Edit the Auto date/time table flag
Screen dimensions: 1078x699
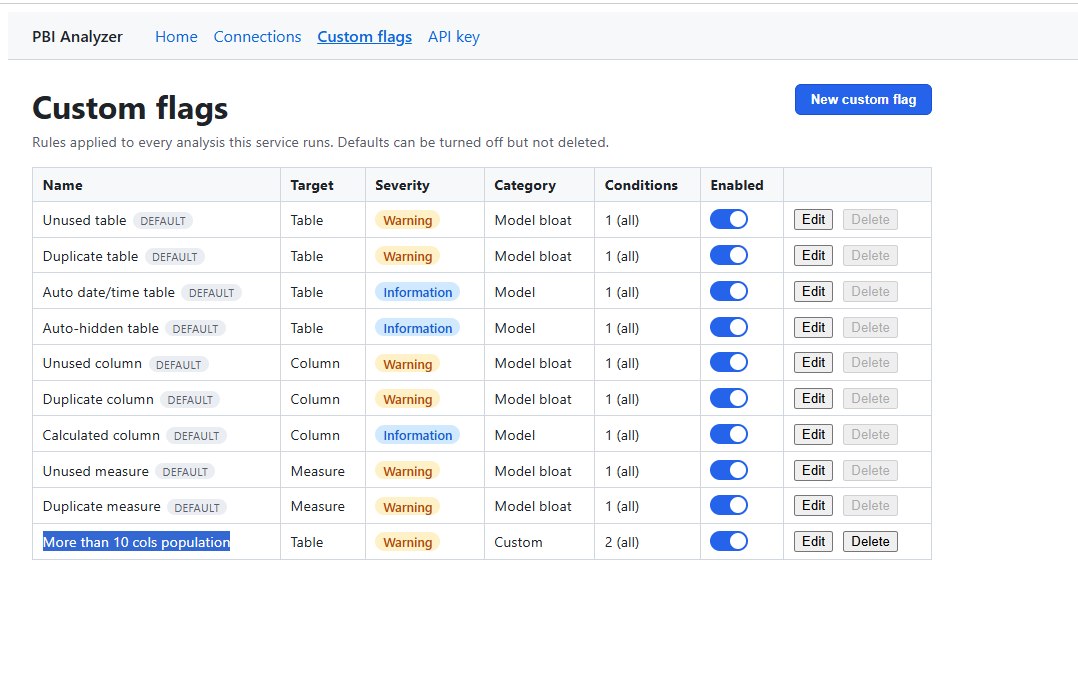[813, 291]
